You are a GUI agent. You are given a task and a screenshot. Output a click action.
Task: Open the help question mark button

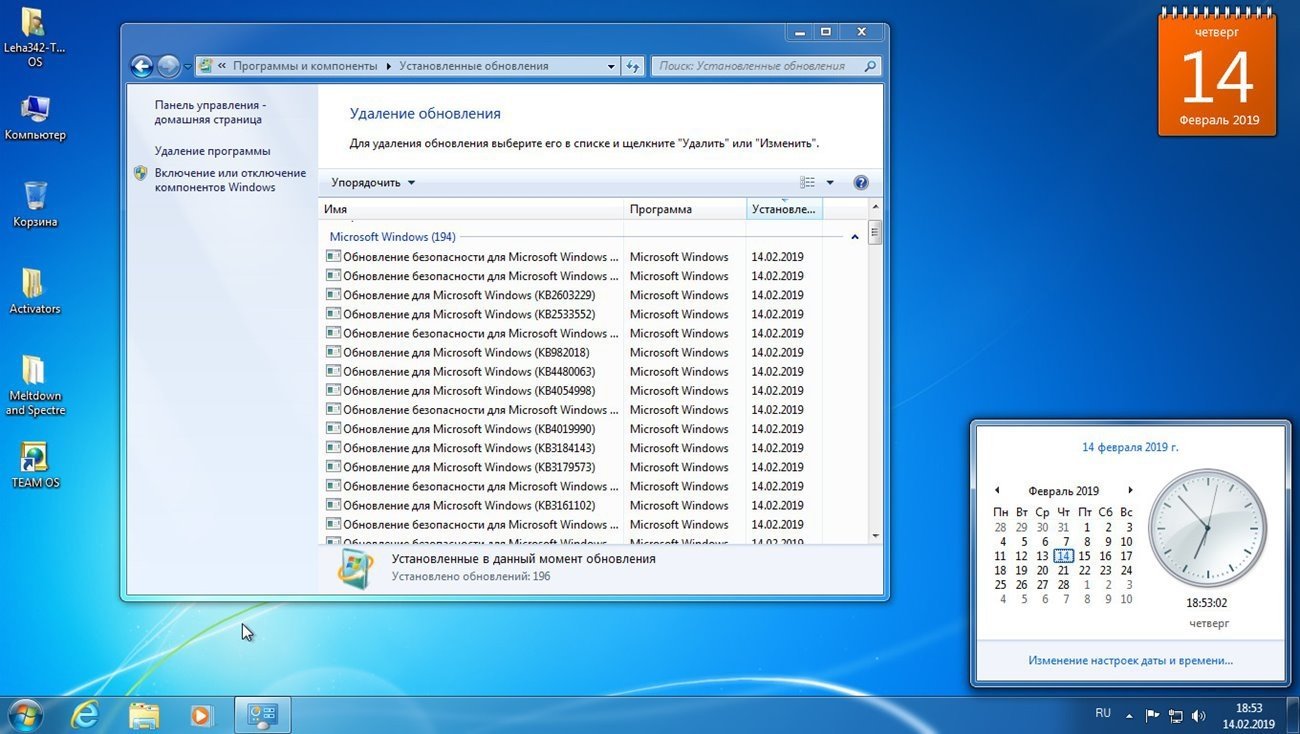click(x=861, y=183)
